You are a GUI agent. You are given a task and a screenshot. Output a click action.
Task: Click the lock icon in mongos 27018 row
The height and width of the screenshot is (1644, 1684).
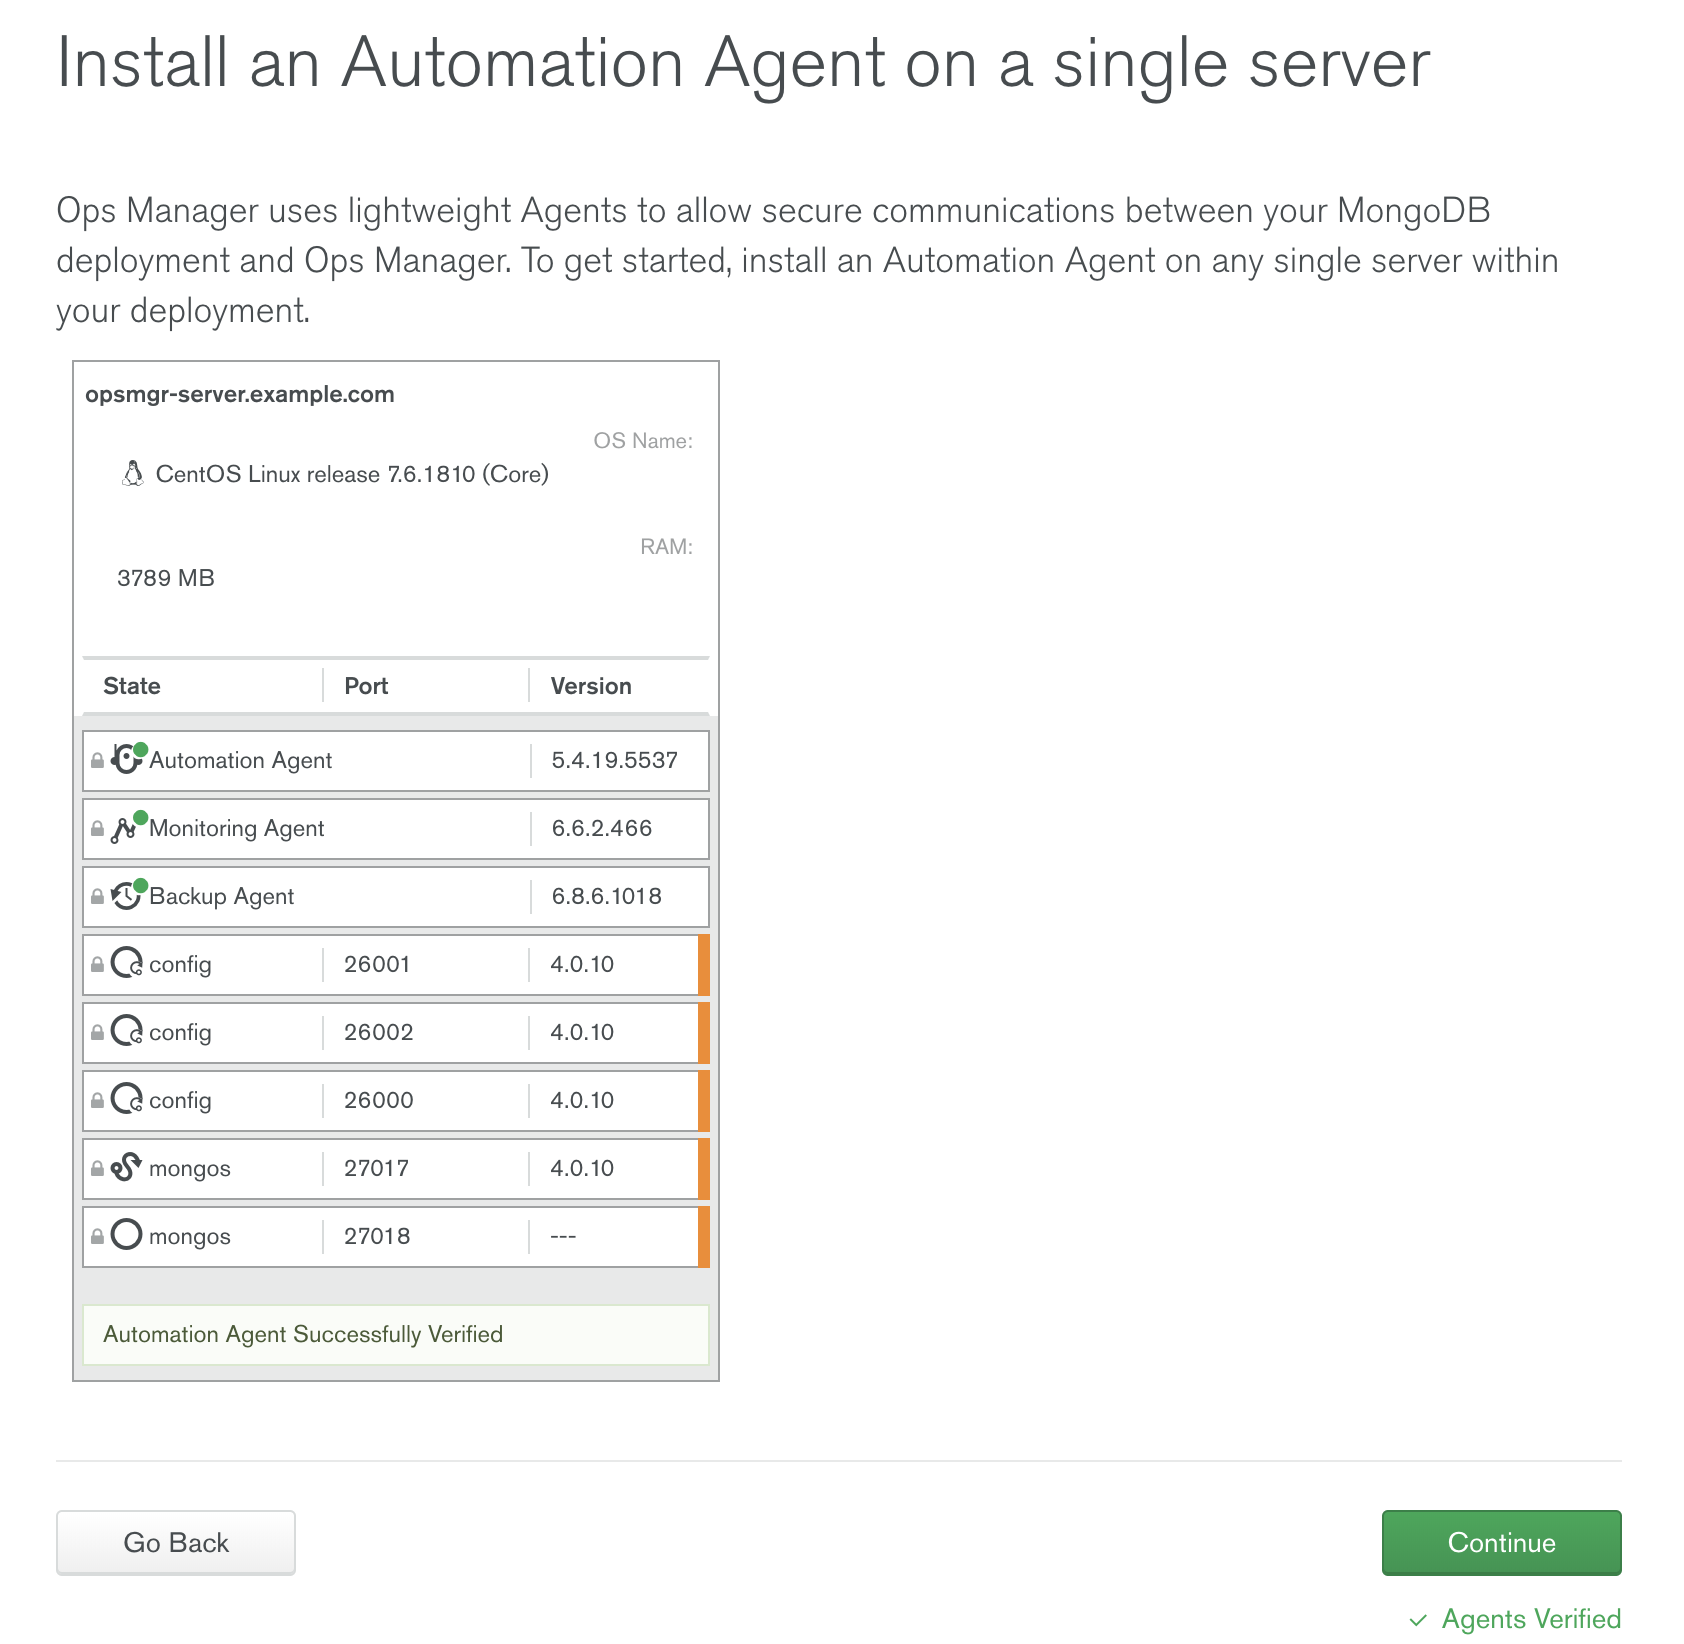point(97,1237)
